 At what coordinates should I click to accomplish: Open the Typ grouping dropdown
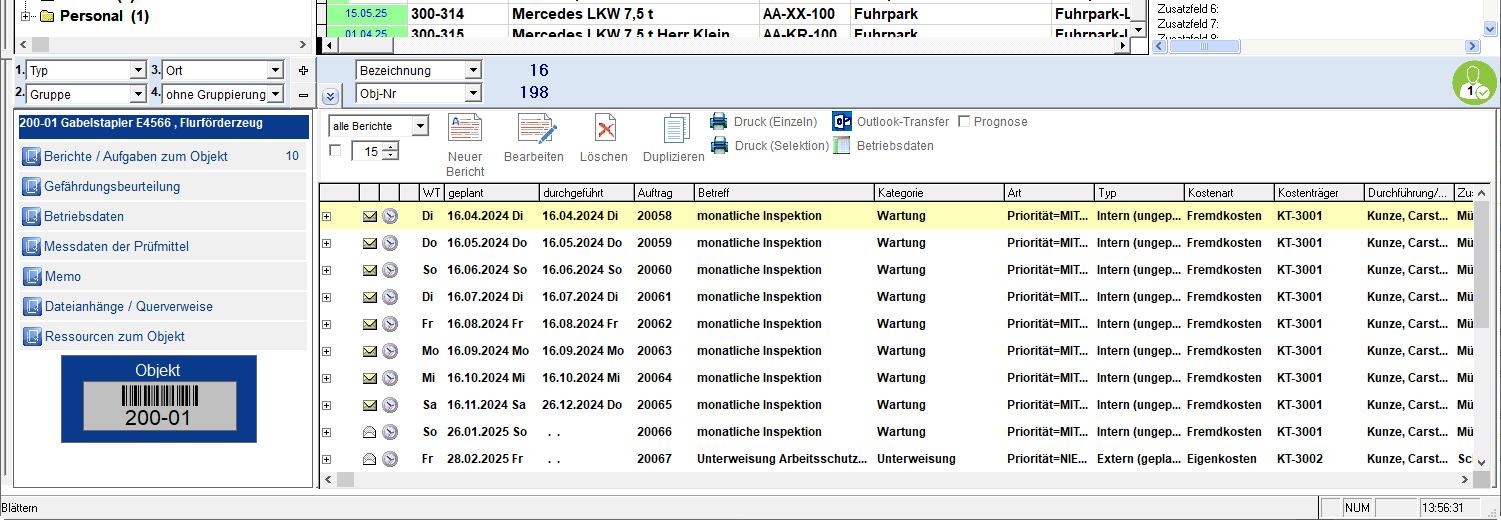[138, 71]
